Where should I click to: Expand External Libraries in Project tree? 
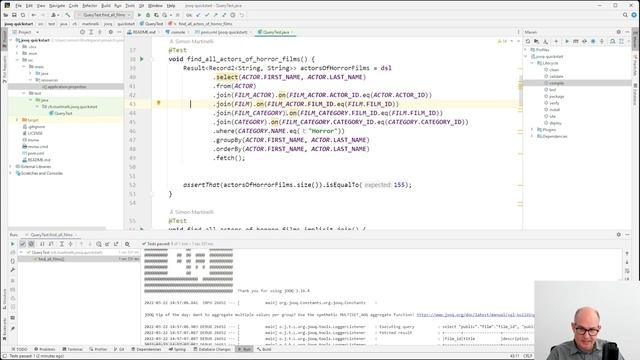pyautogui.click(x=11, y=167)
